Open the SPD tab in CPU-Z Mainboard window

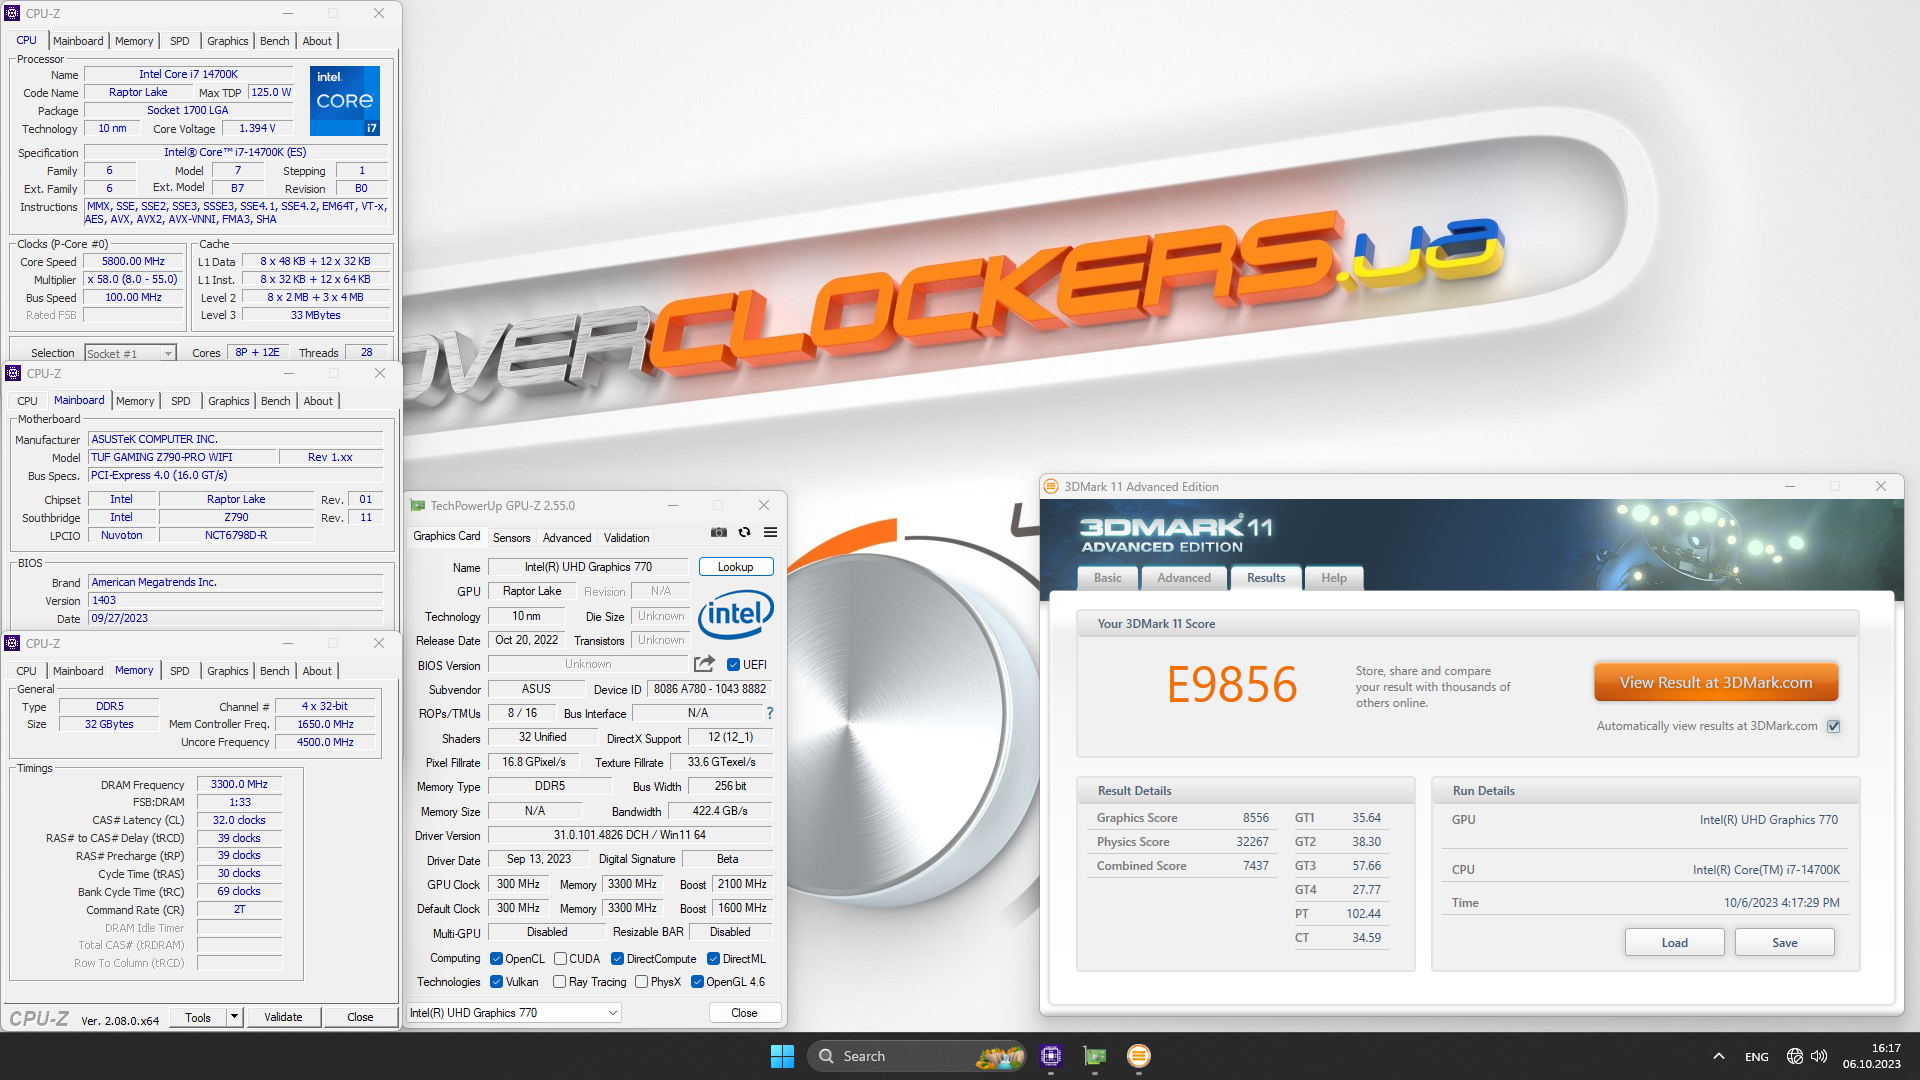coord(180,401)
